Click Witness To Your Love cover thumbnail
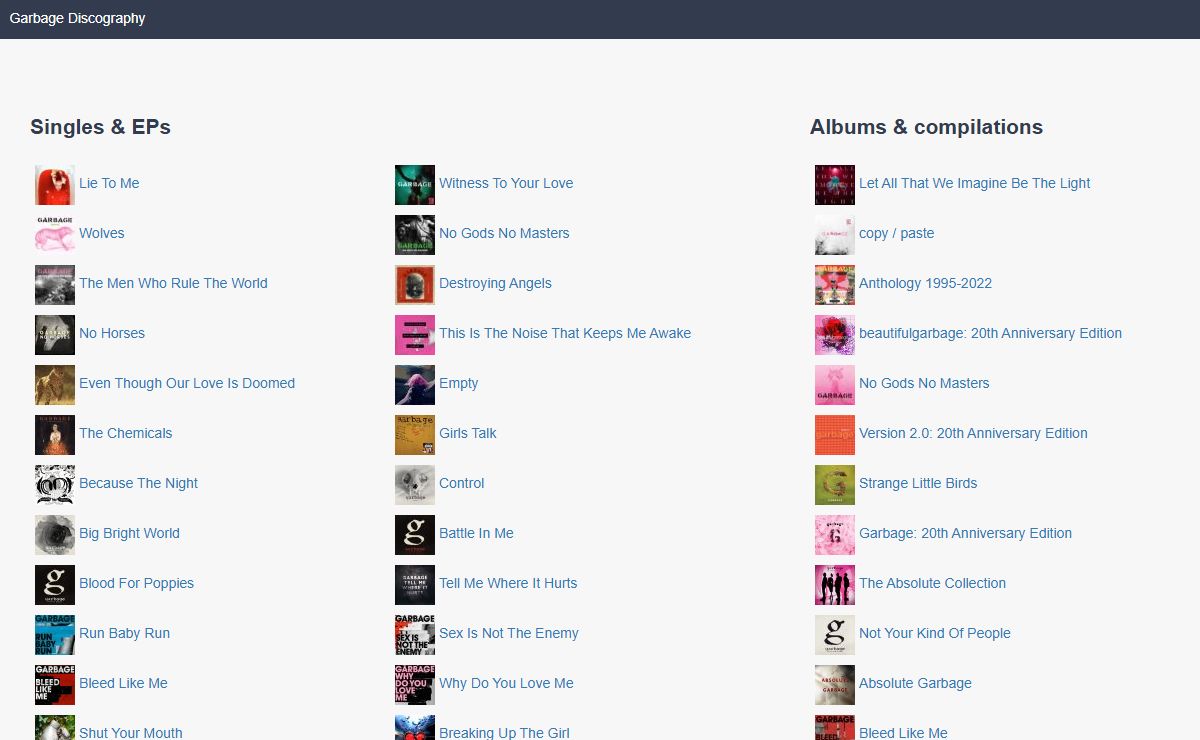Image resolution: width=1200 pixels, height=740 pixels. coord(415,185)
